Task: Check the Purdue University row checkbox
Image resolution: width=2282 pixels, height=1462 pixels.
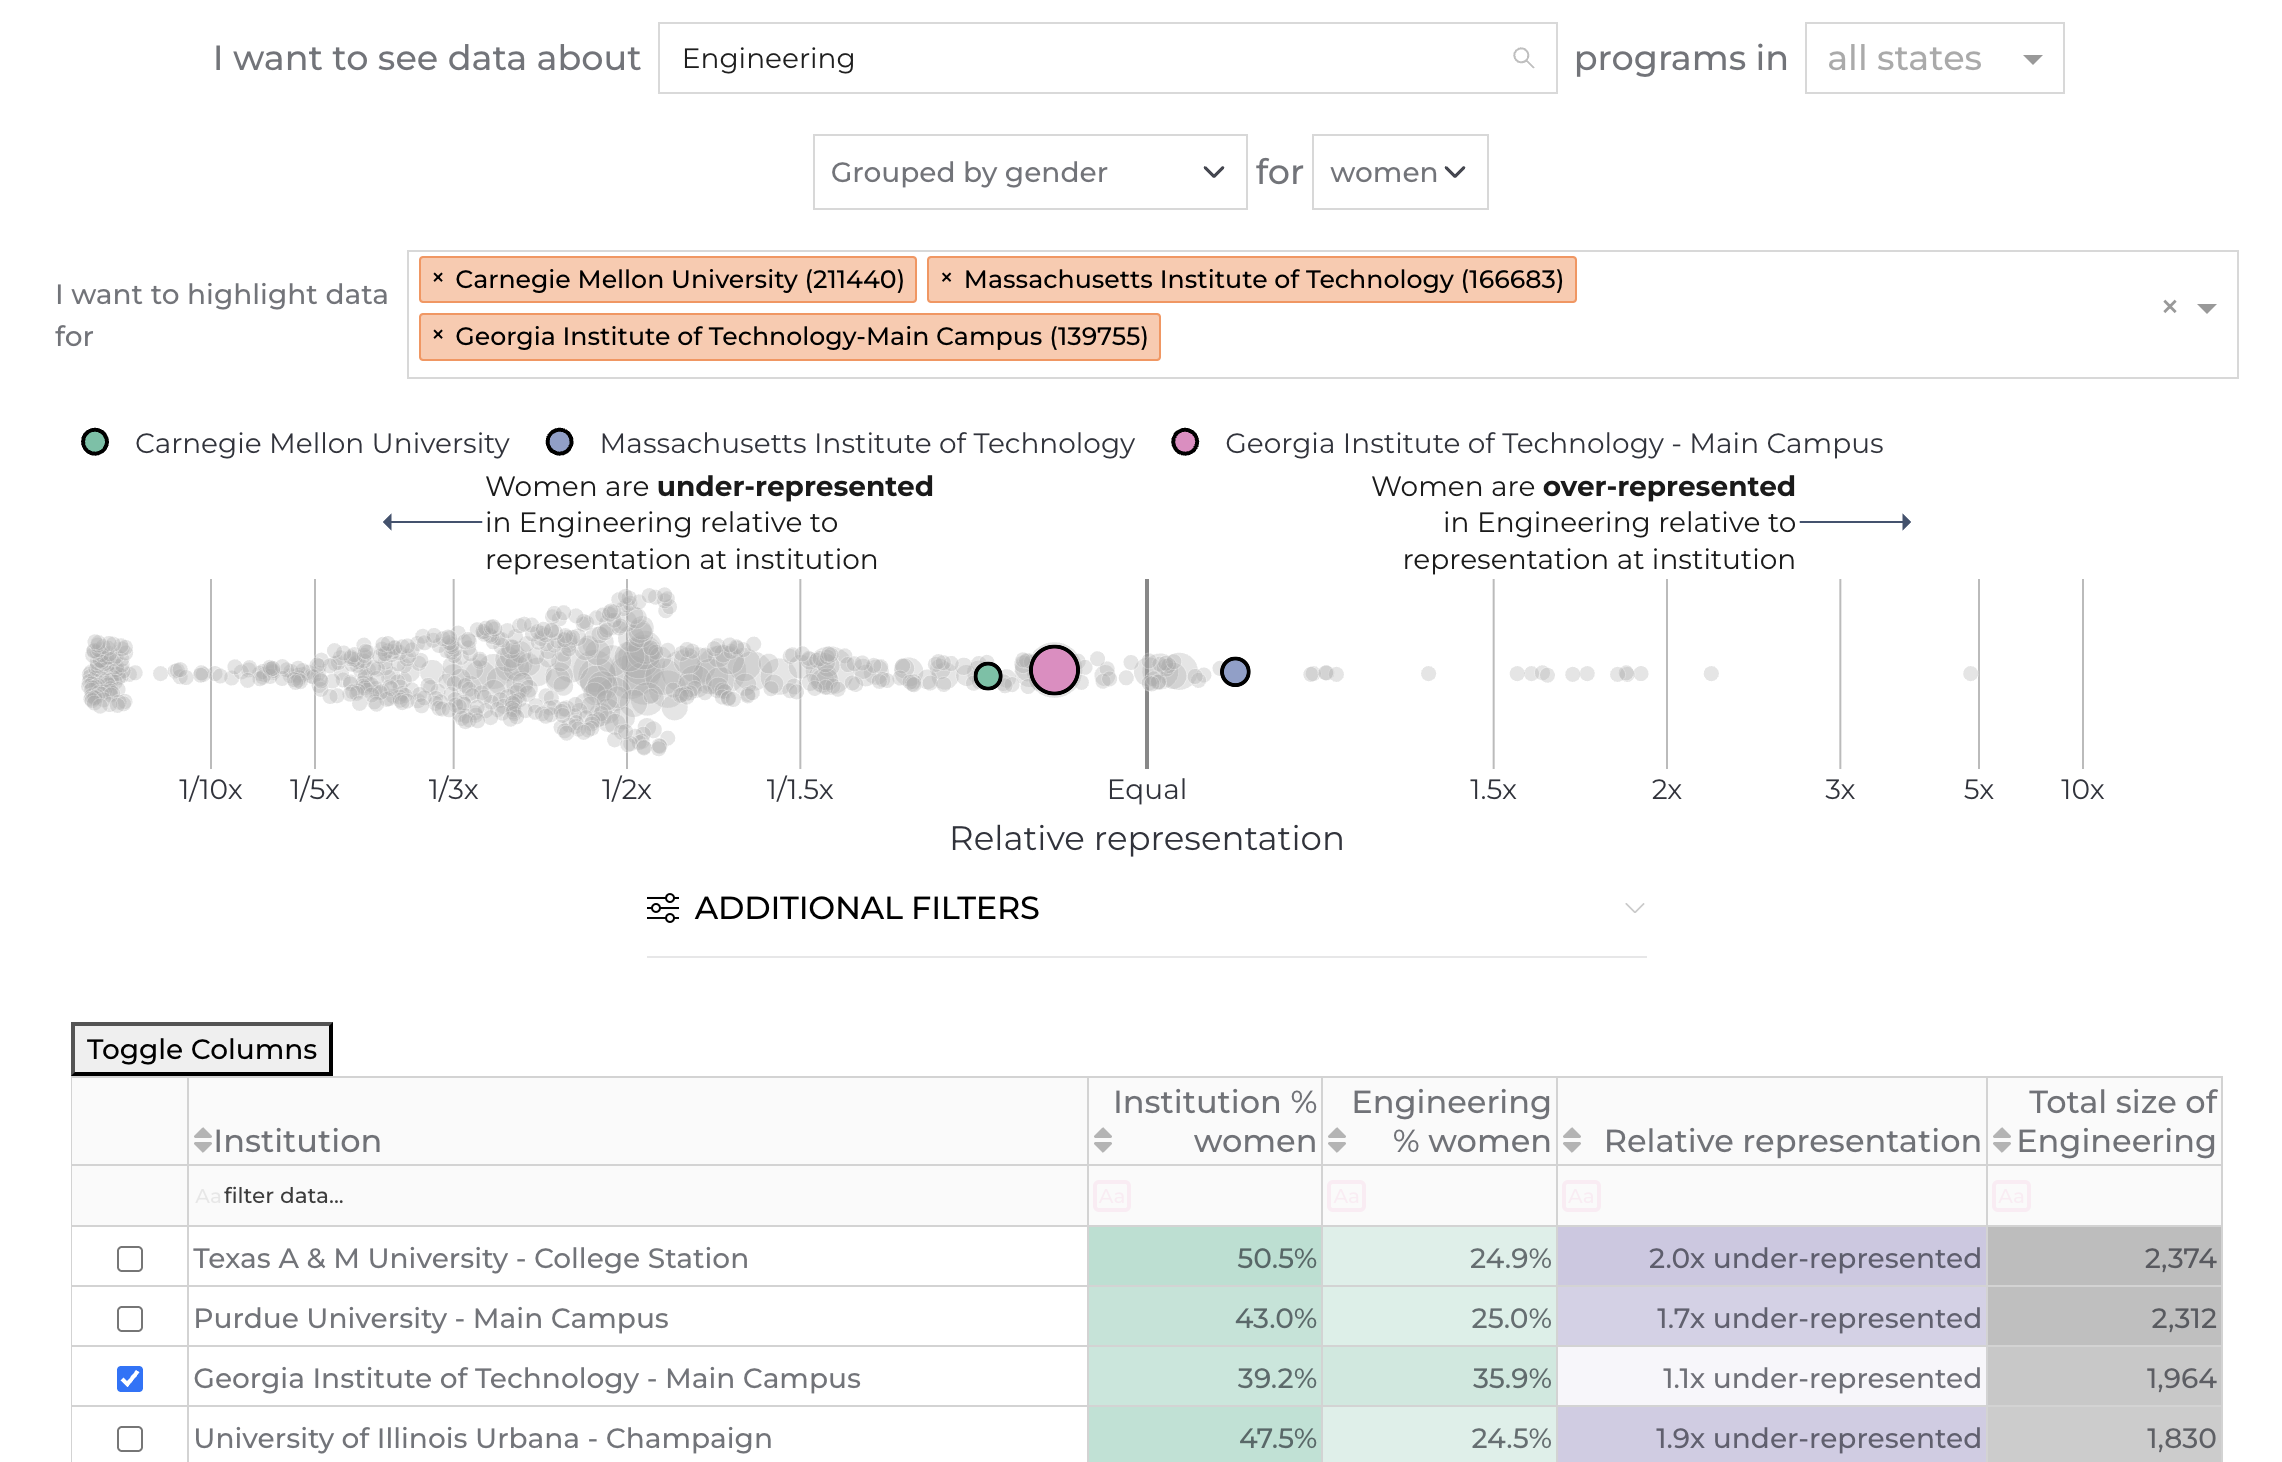Action: coord(130,1318)
